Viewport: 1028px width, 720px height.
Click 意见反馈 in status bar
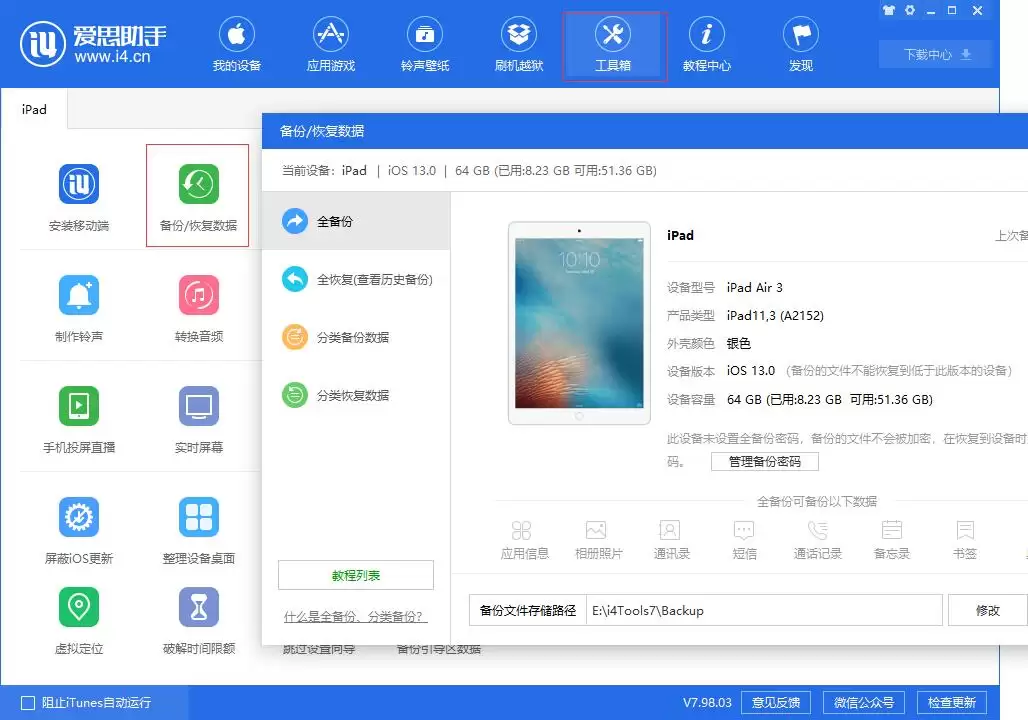[x=776, y=703]
